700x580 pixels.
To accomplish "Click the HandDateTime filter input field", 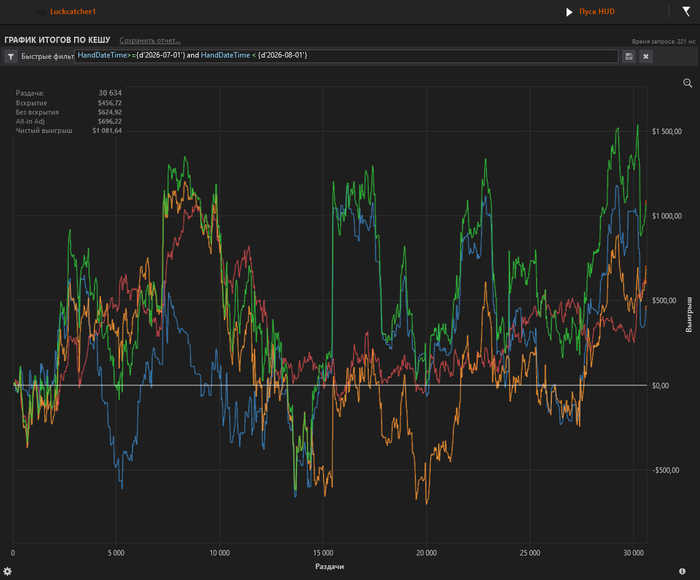I will pos(346,56).
